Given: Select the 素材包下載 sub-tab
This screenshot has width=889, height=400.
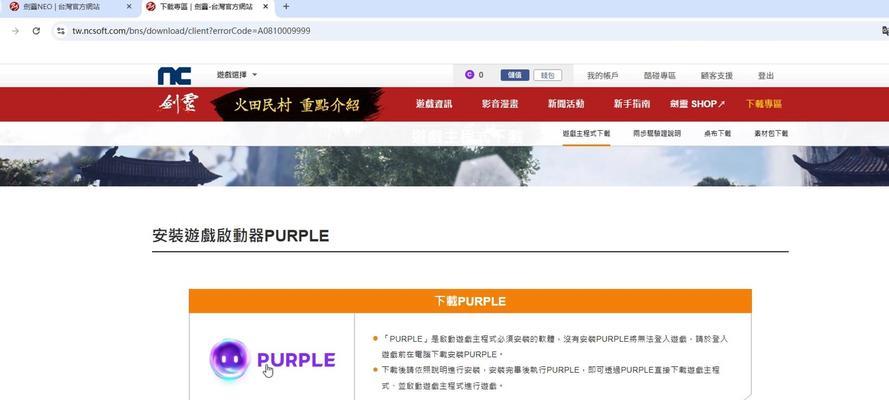Looking at the screenshot, I should coord(771,134).
